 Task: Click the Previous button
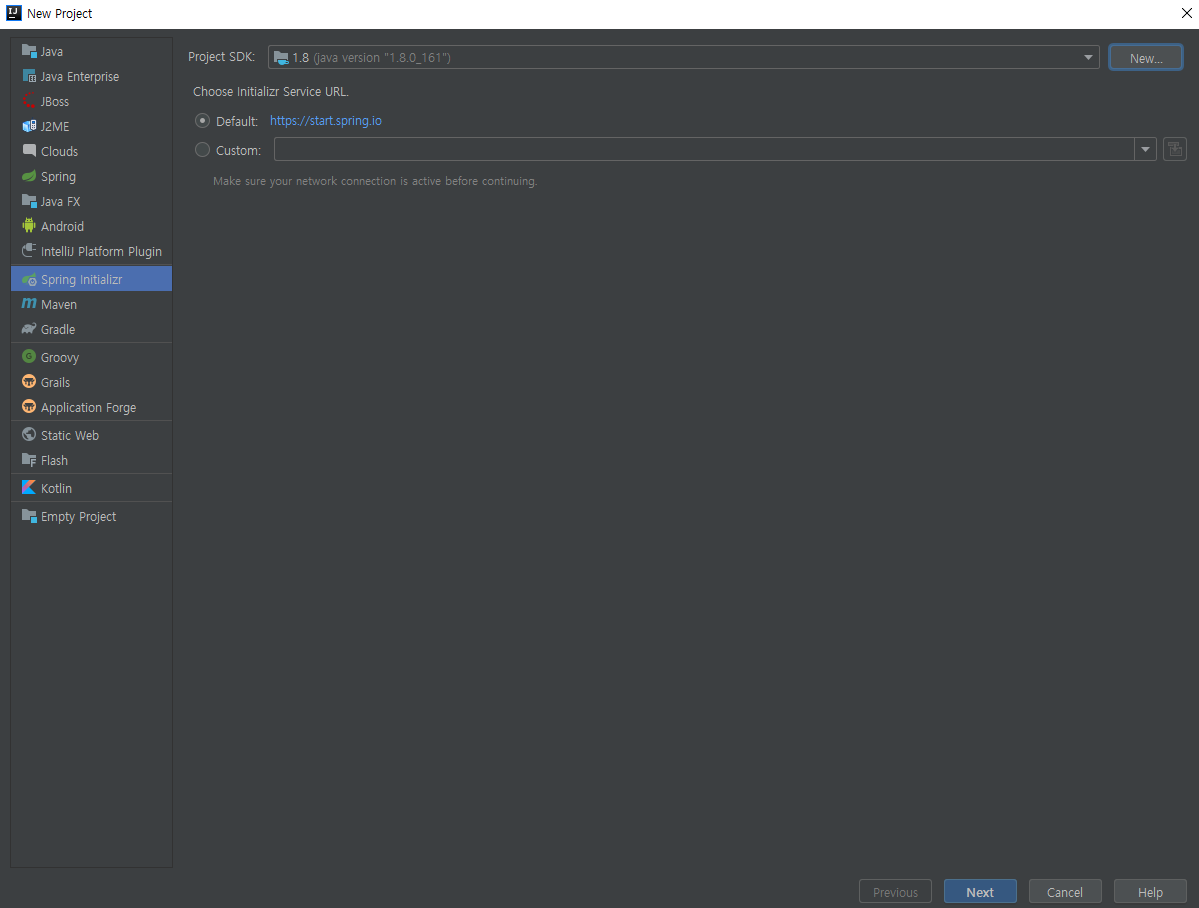[895, 892]
